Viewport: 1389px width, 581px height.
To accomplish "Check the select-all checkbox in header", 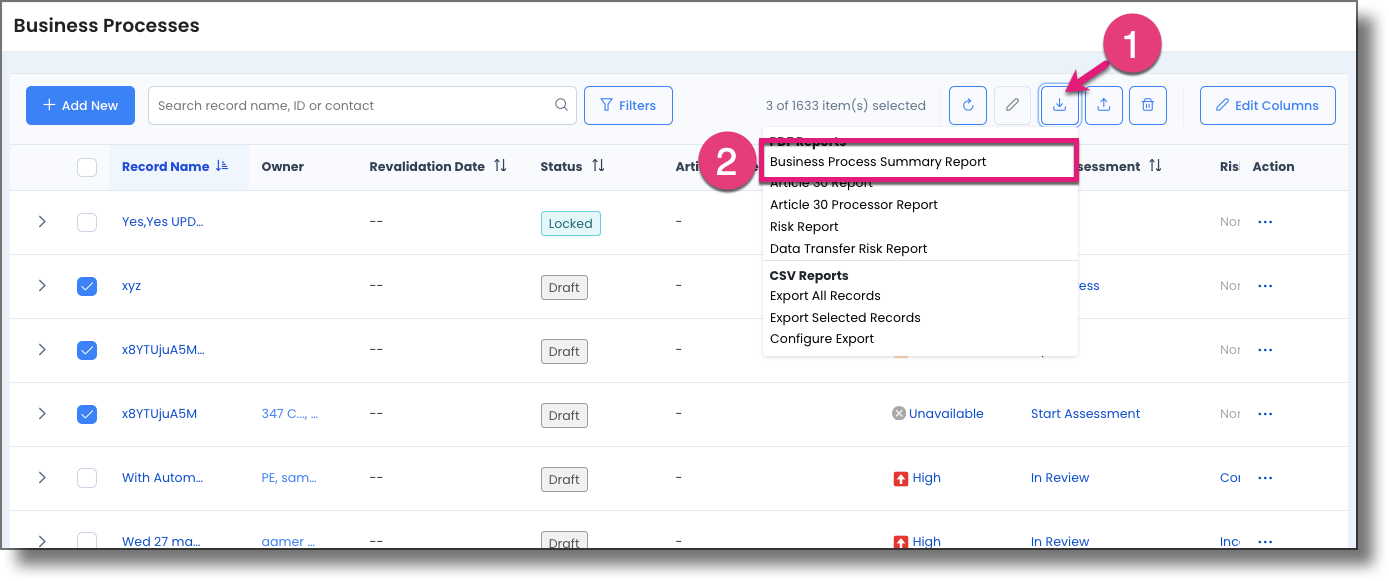I will 87,167.
